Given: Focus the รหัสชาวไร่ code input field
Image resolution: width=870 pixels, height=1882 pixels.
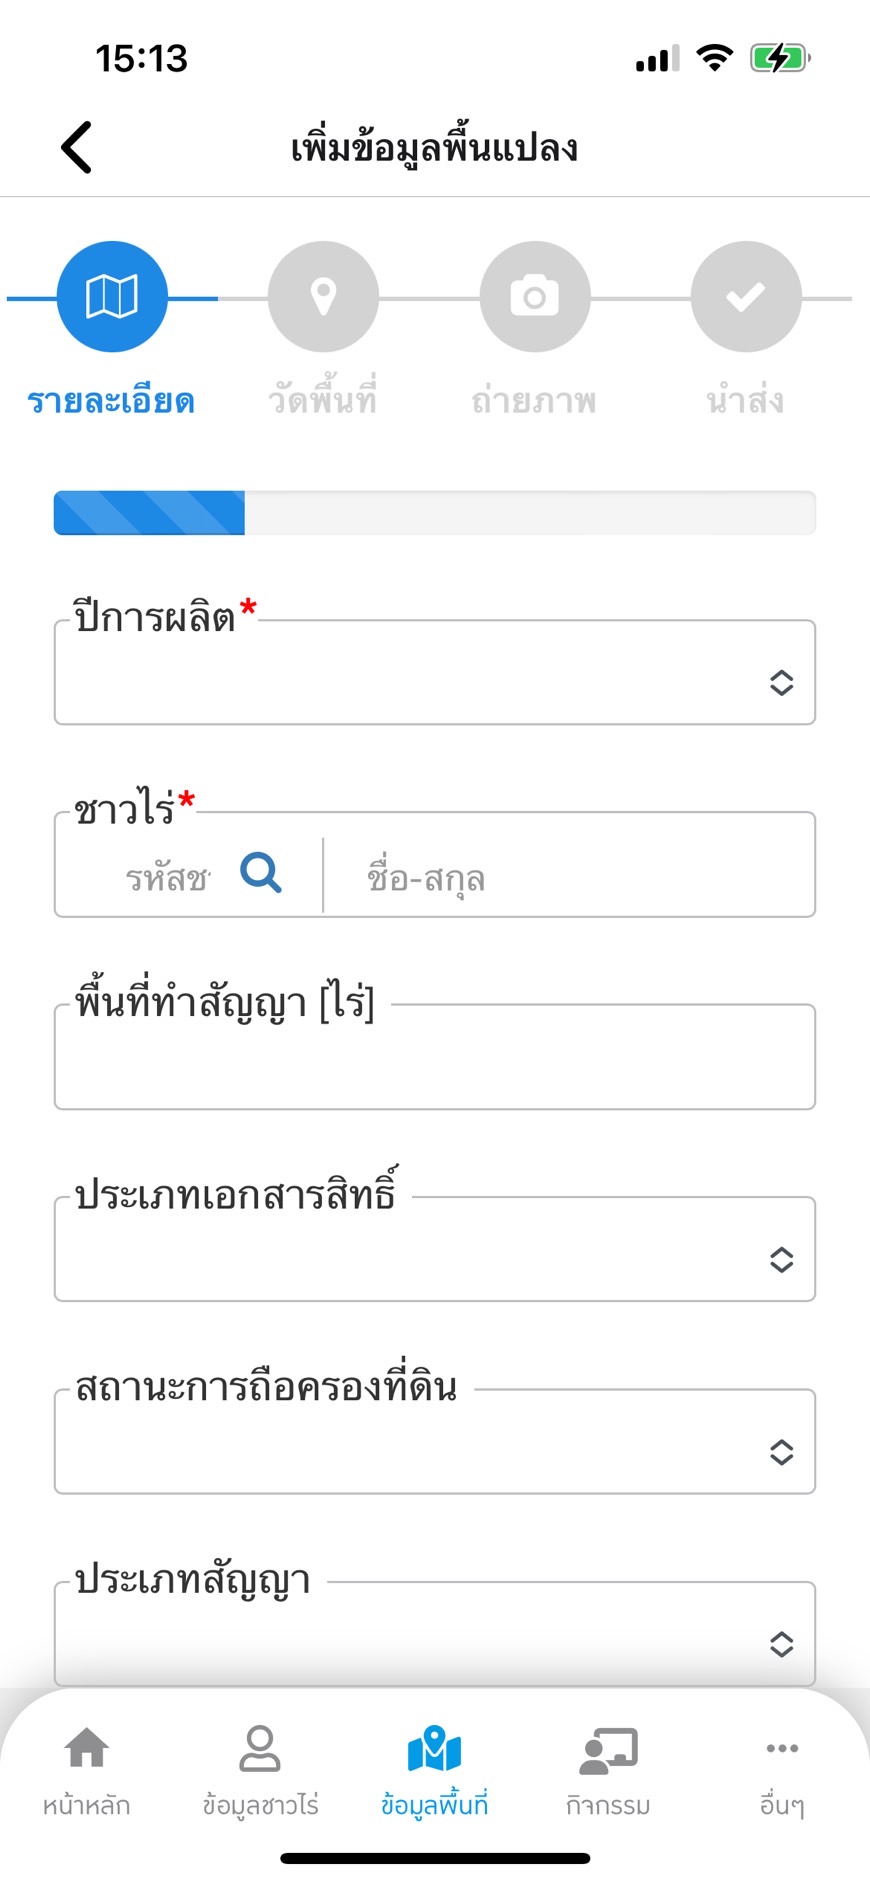Looking at the screenshot, I should click(167, 878).
